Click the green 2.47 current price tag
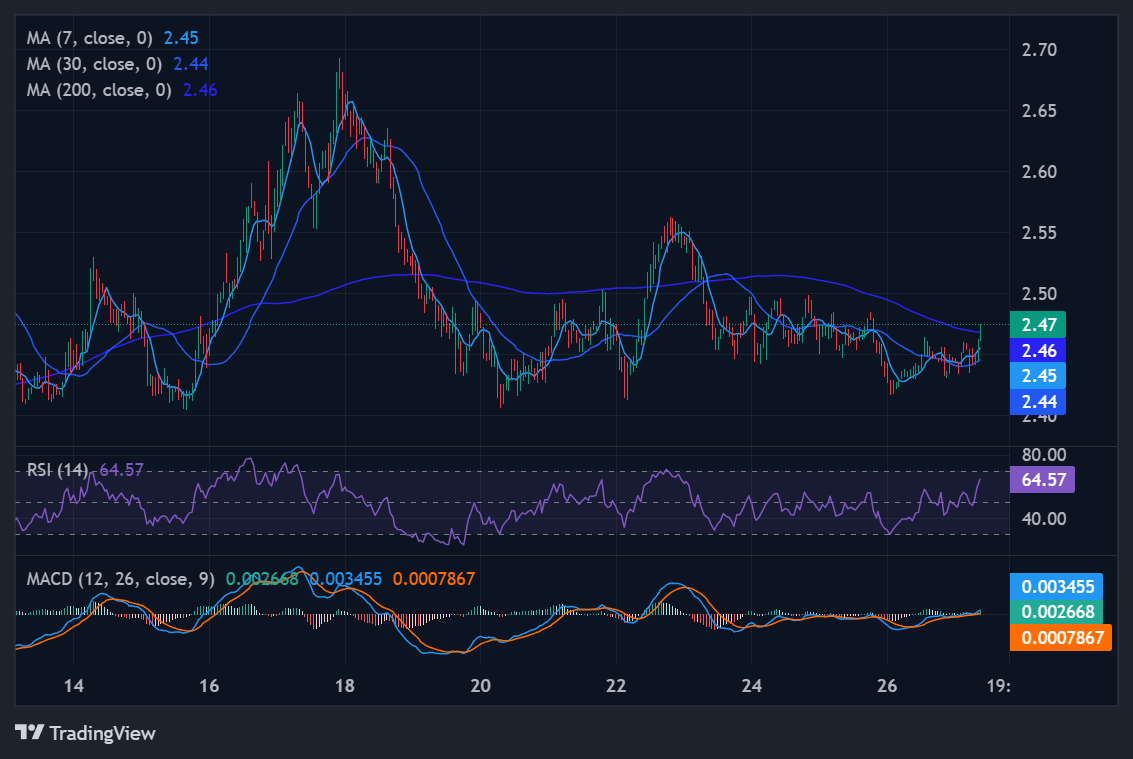The height and width of the screenshot is (759, 1133). point(1037,324)
